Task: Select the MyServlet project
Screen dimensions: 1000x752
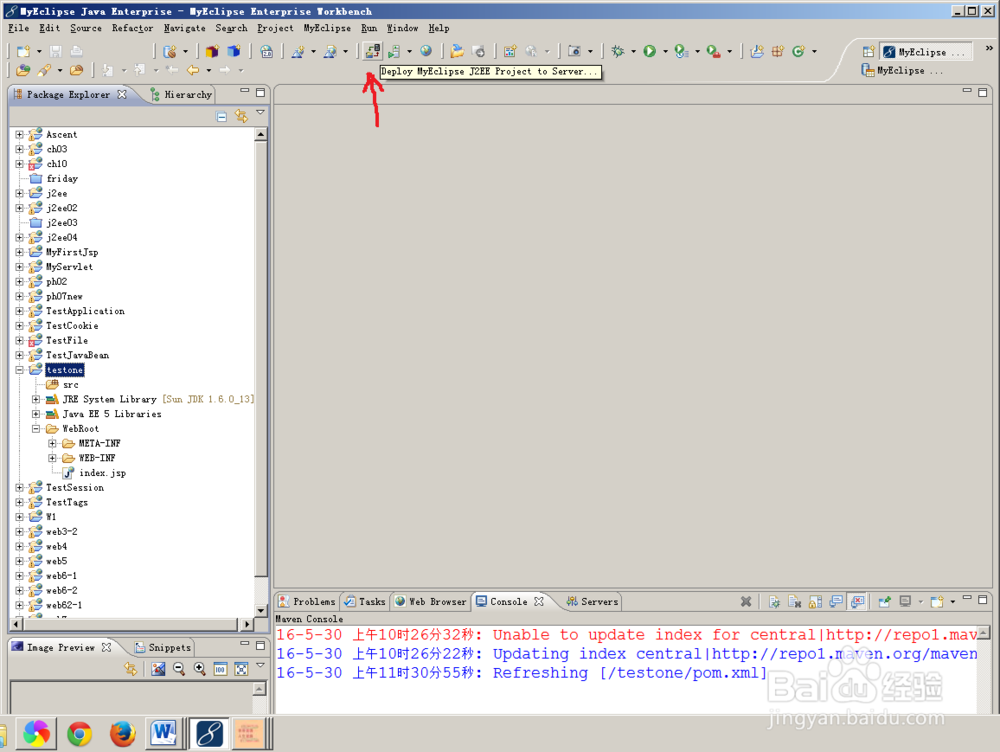Action: tap(69, 267)
